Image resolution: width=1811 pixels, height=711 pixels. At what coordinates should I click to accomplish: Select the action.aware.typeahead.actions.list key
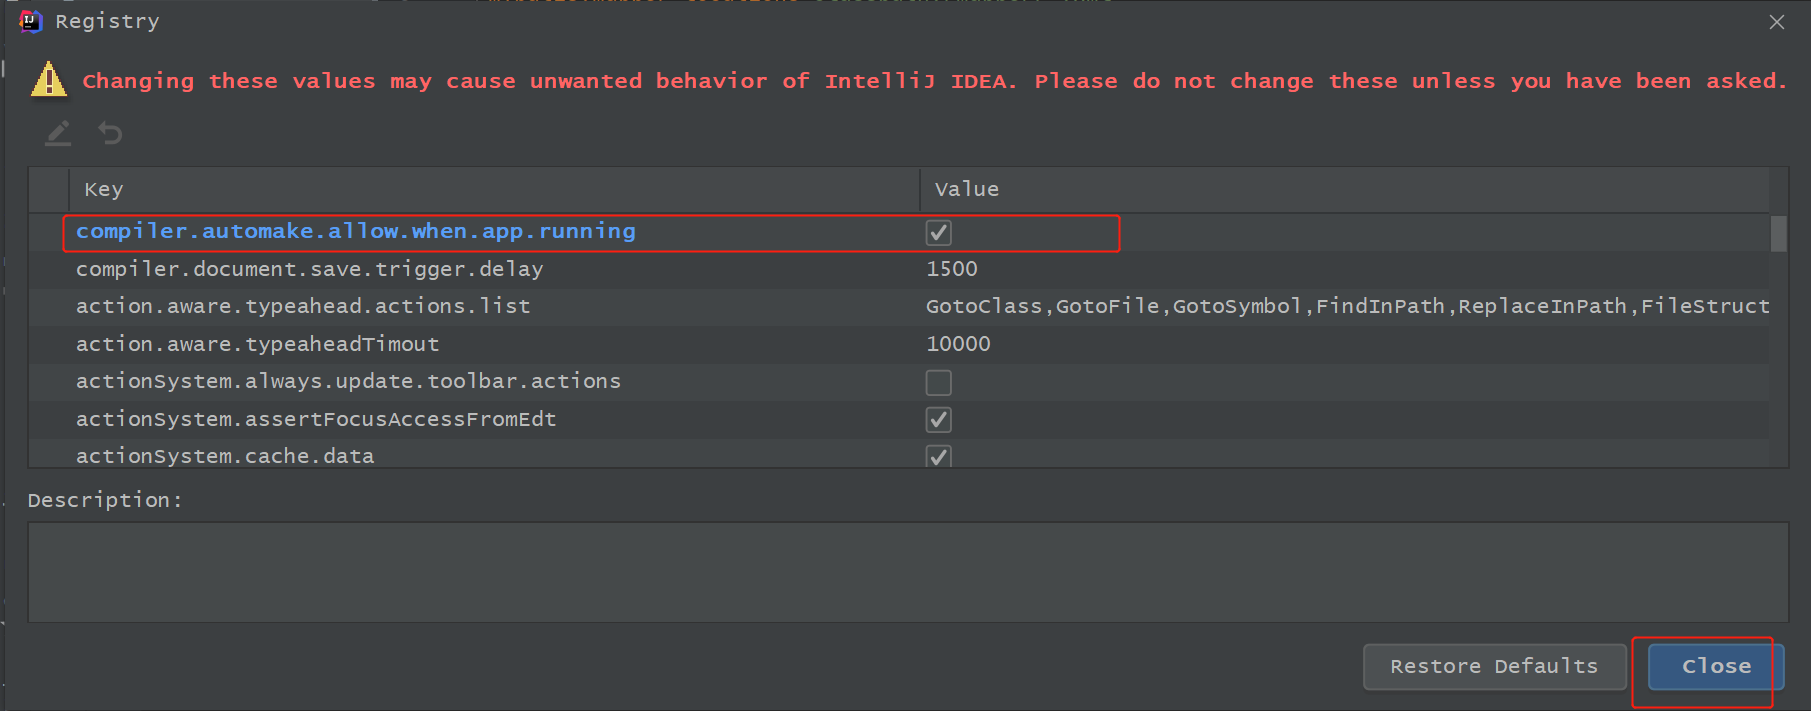pyautogui.click(x=303, y=306)
